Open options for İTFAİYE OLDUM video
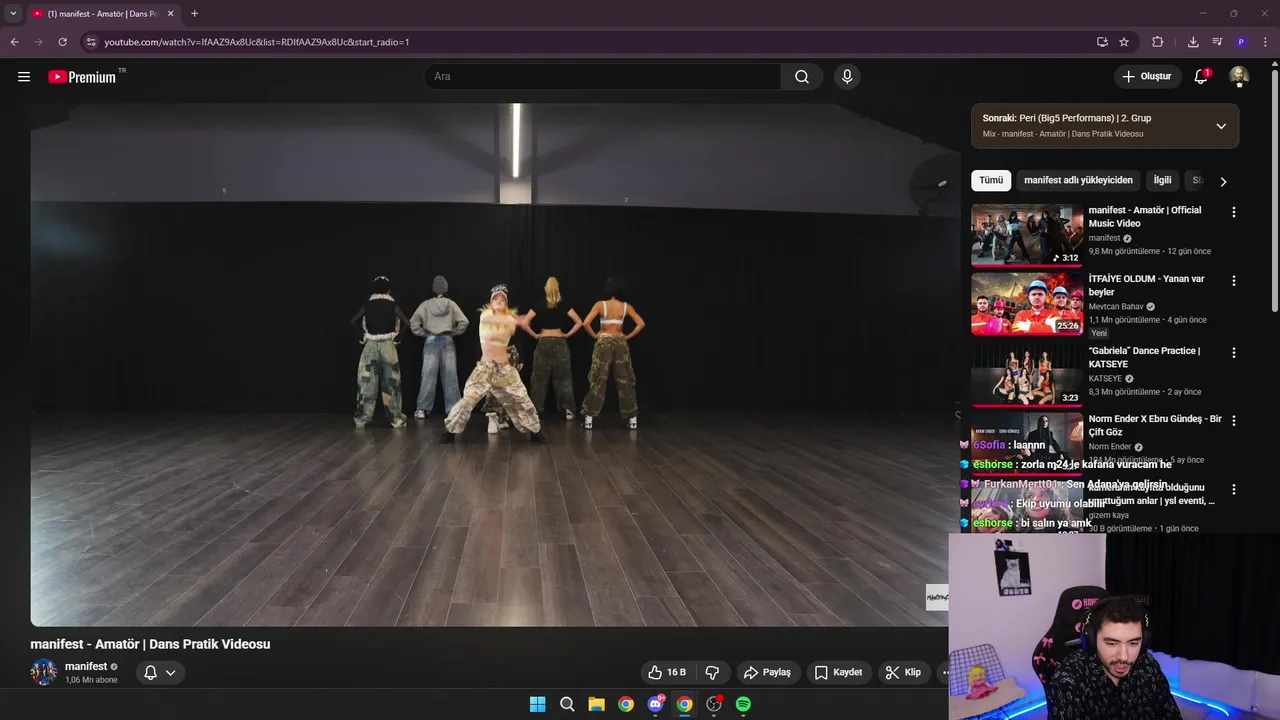Screen dimensions: 1280x720 coord(1233,281)
